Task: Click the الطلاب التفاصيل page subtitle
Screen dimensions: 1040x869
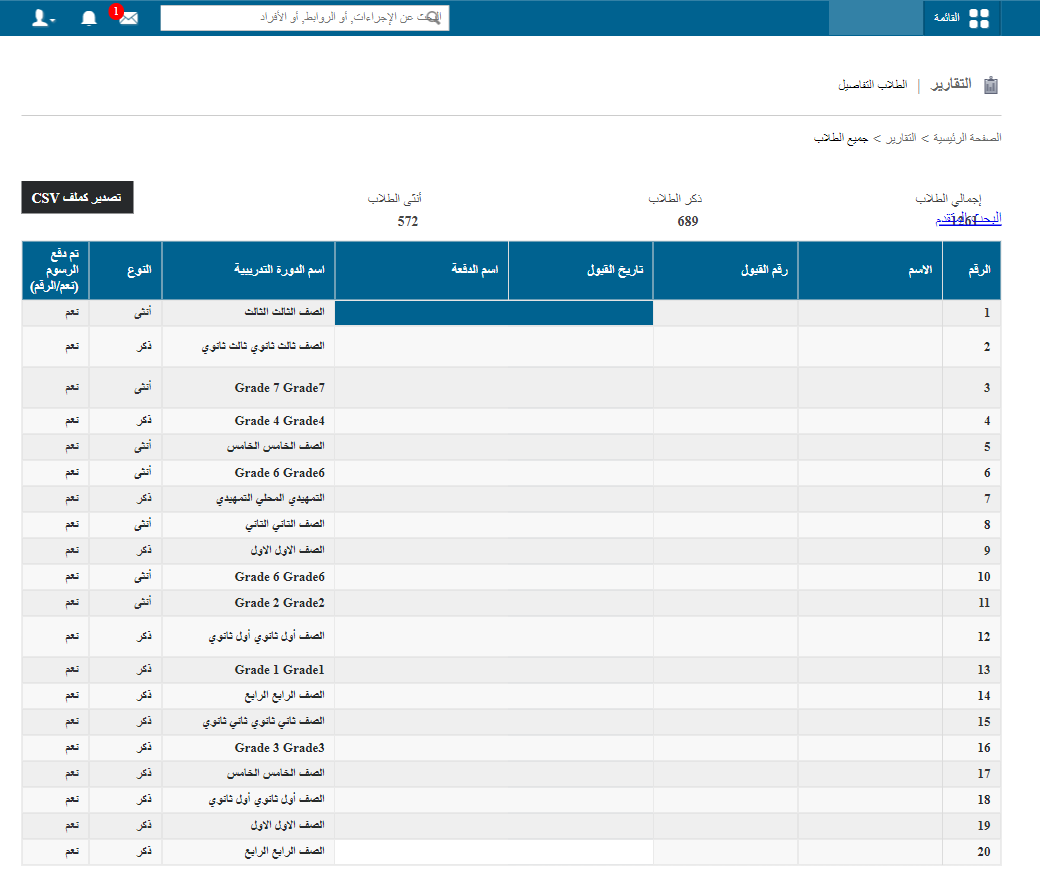Action: click(x=873, y=85)
